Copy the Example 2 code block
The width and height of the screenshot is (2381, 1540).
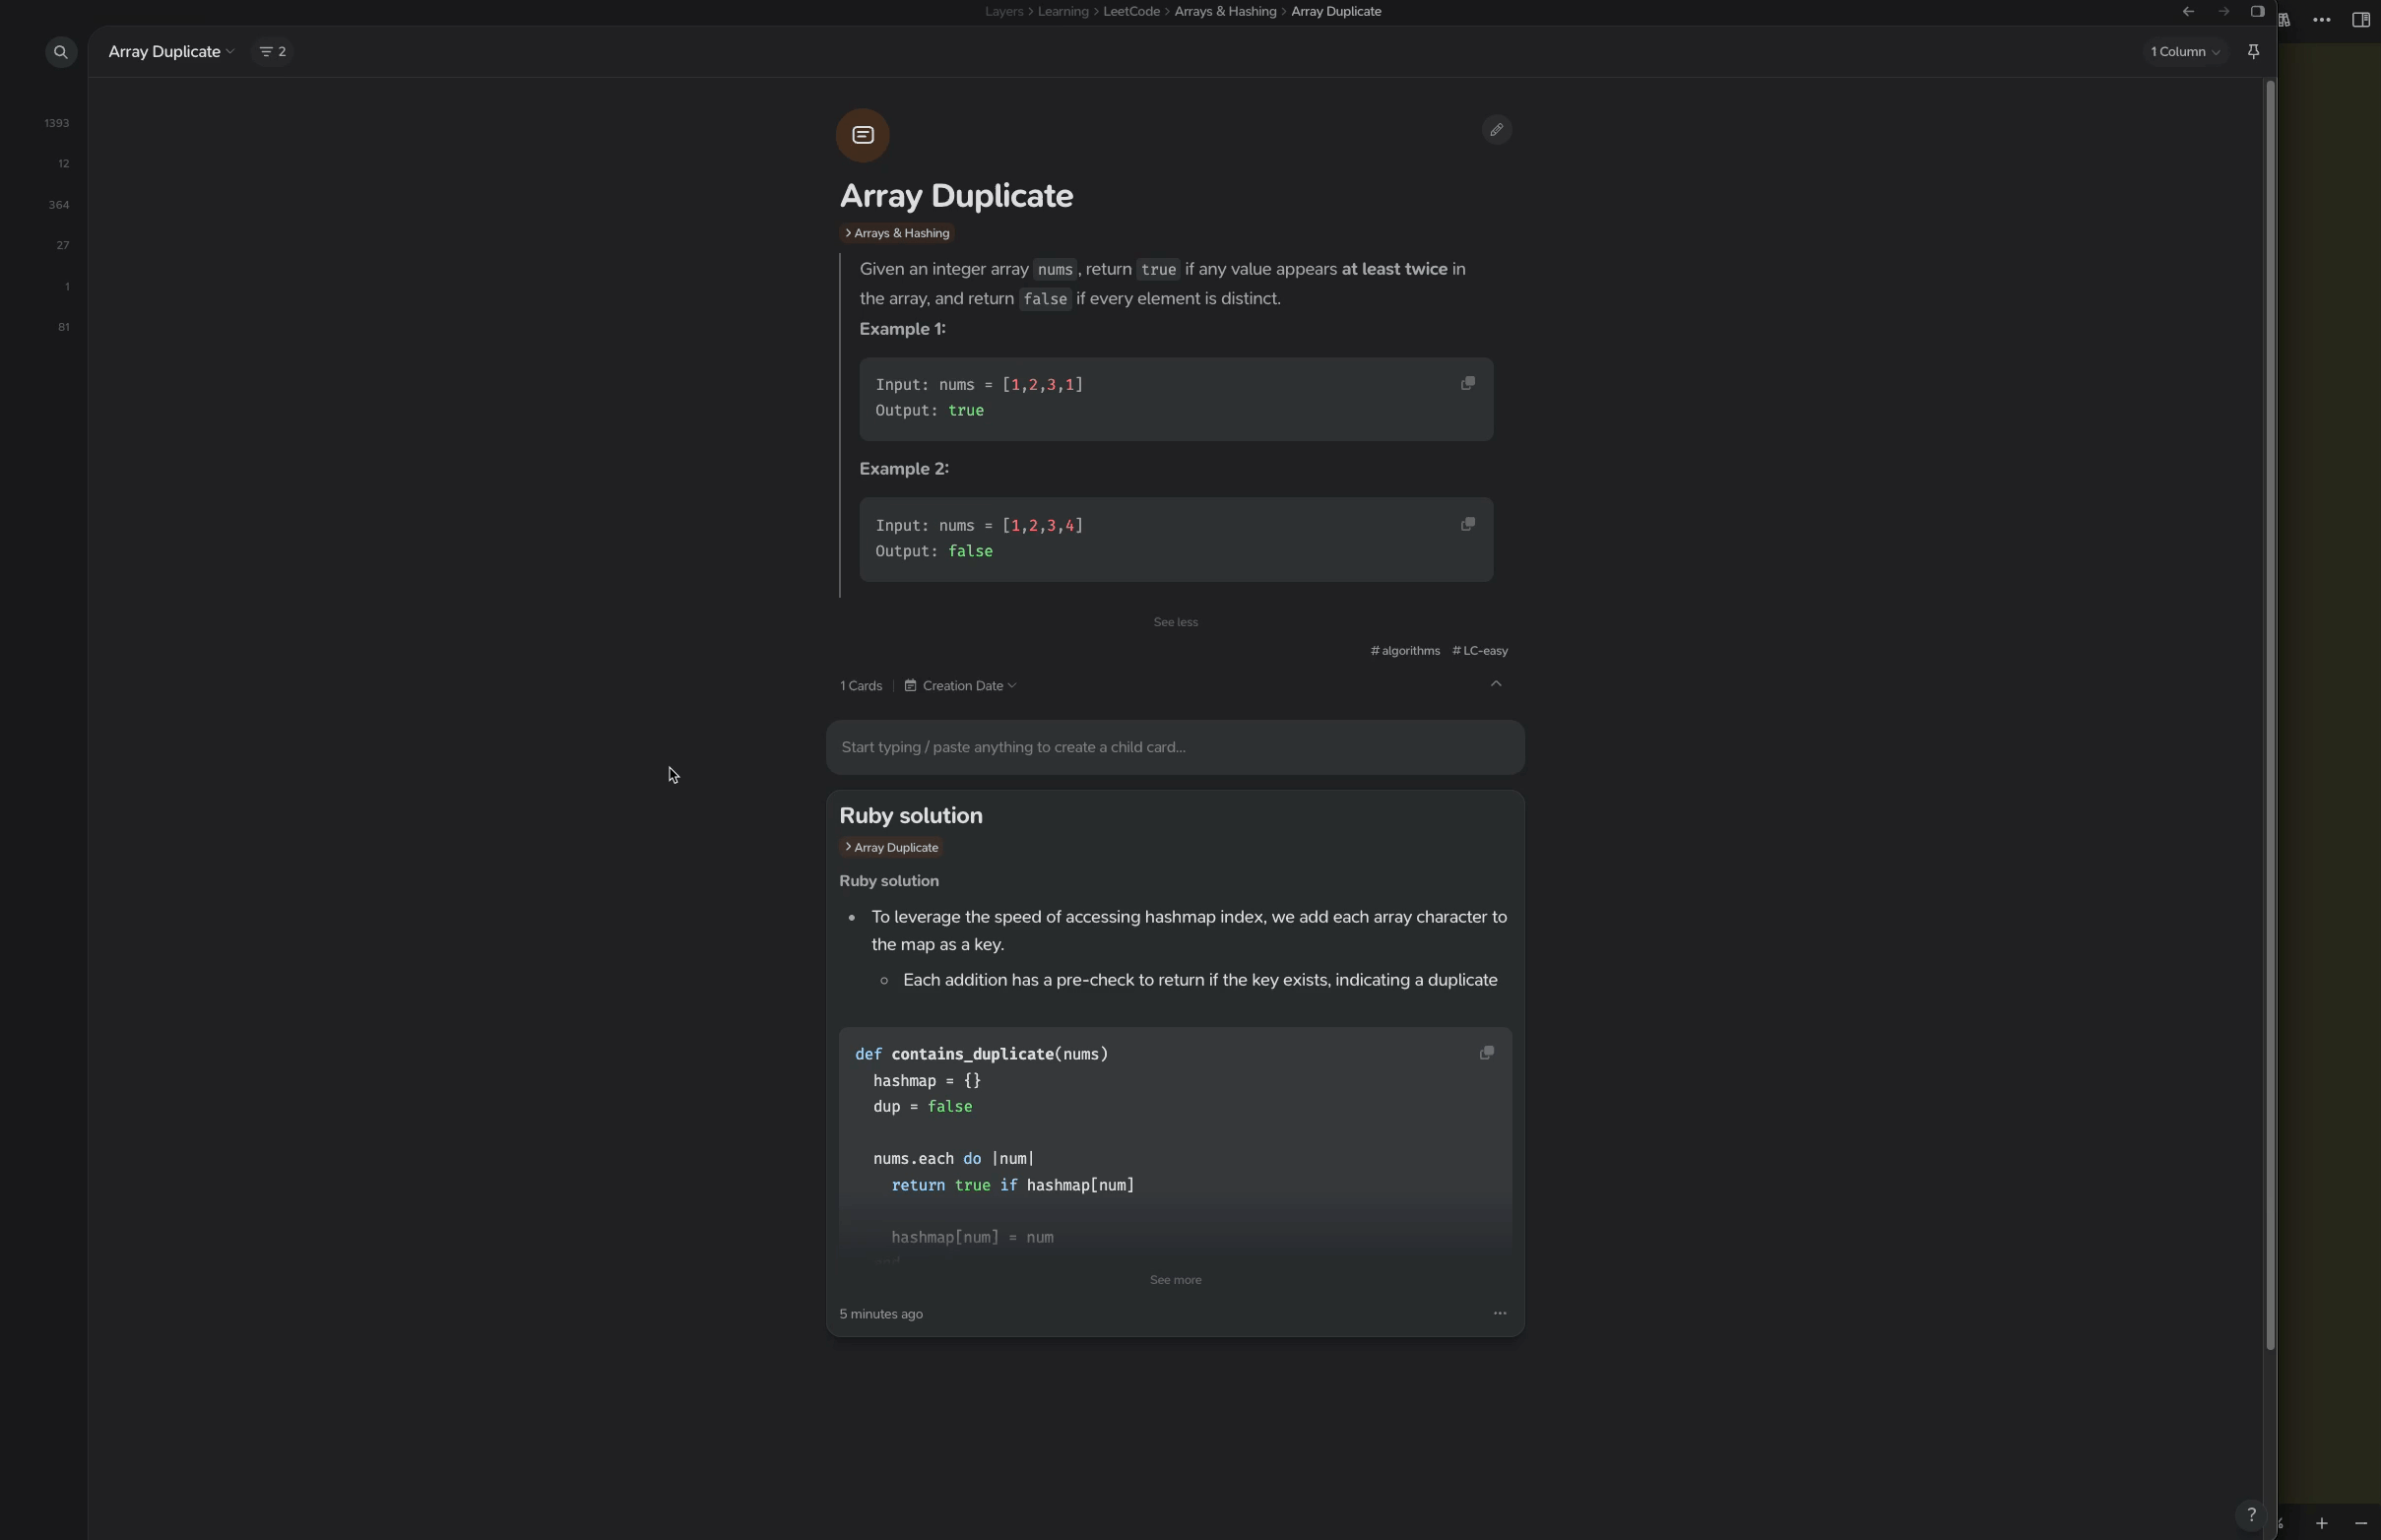[x=1468, y=525]
